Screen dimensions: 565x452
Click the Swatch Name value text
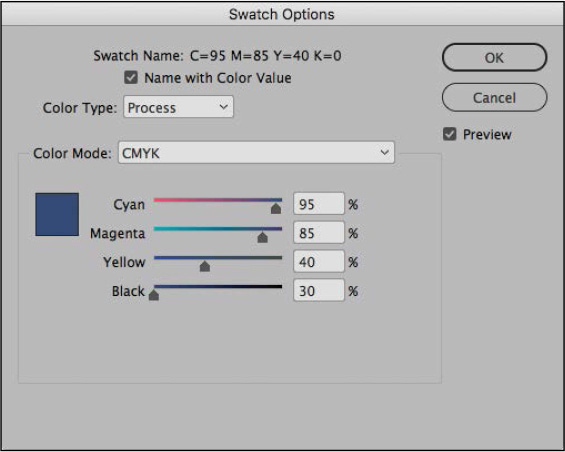tap(266, 56)
